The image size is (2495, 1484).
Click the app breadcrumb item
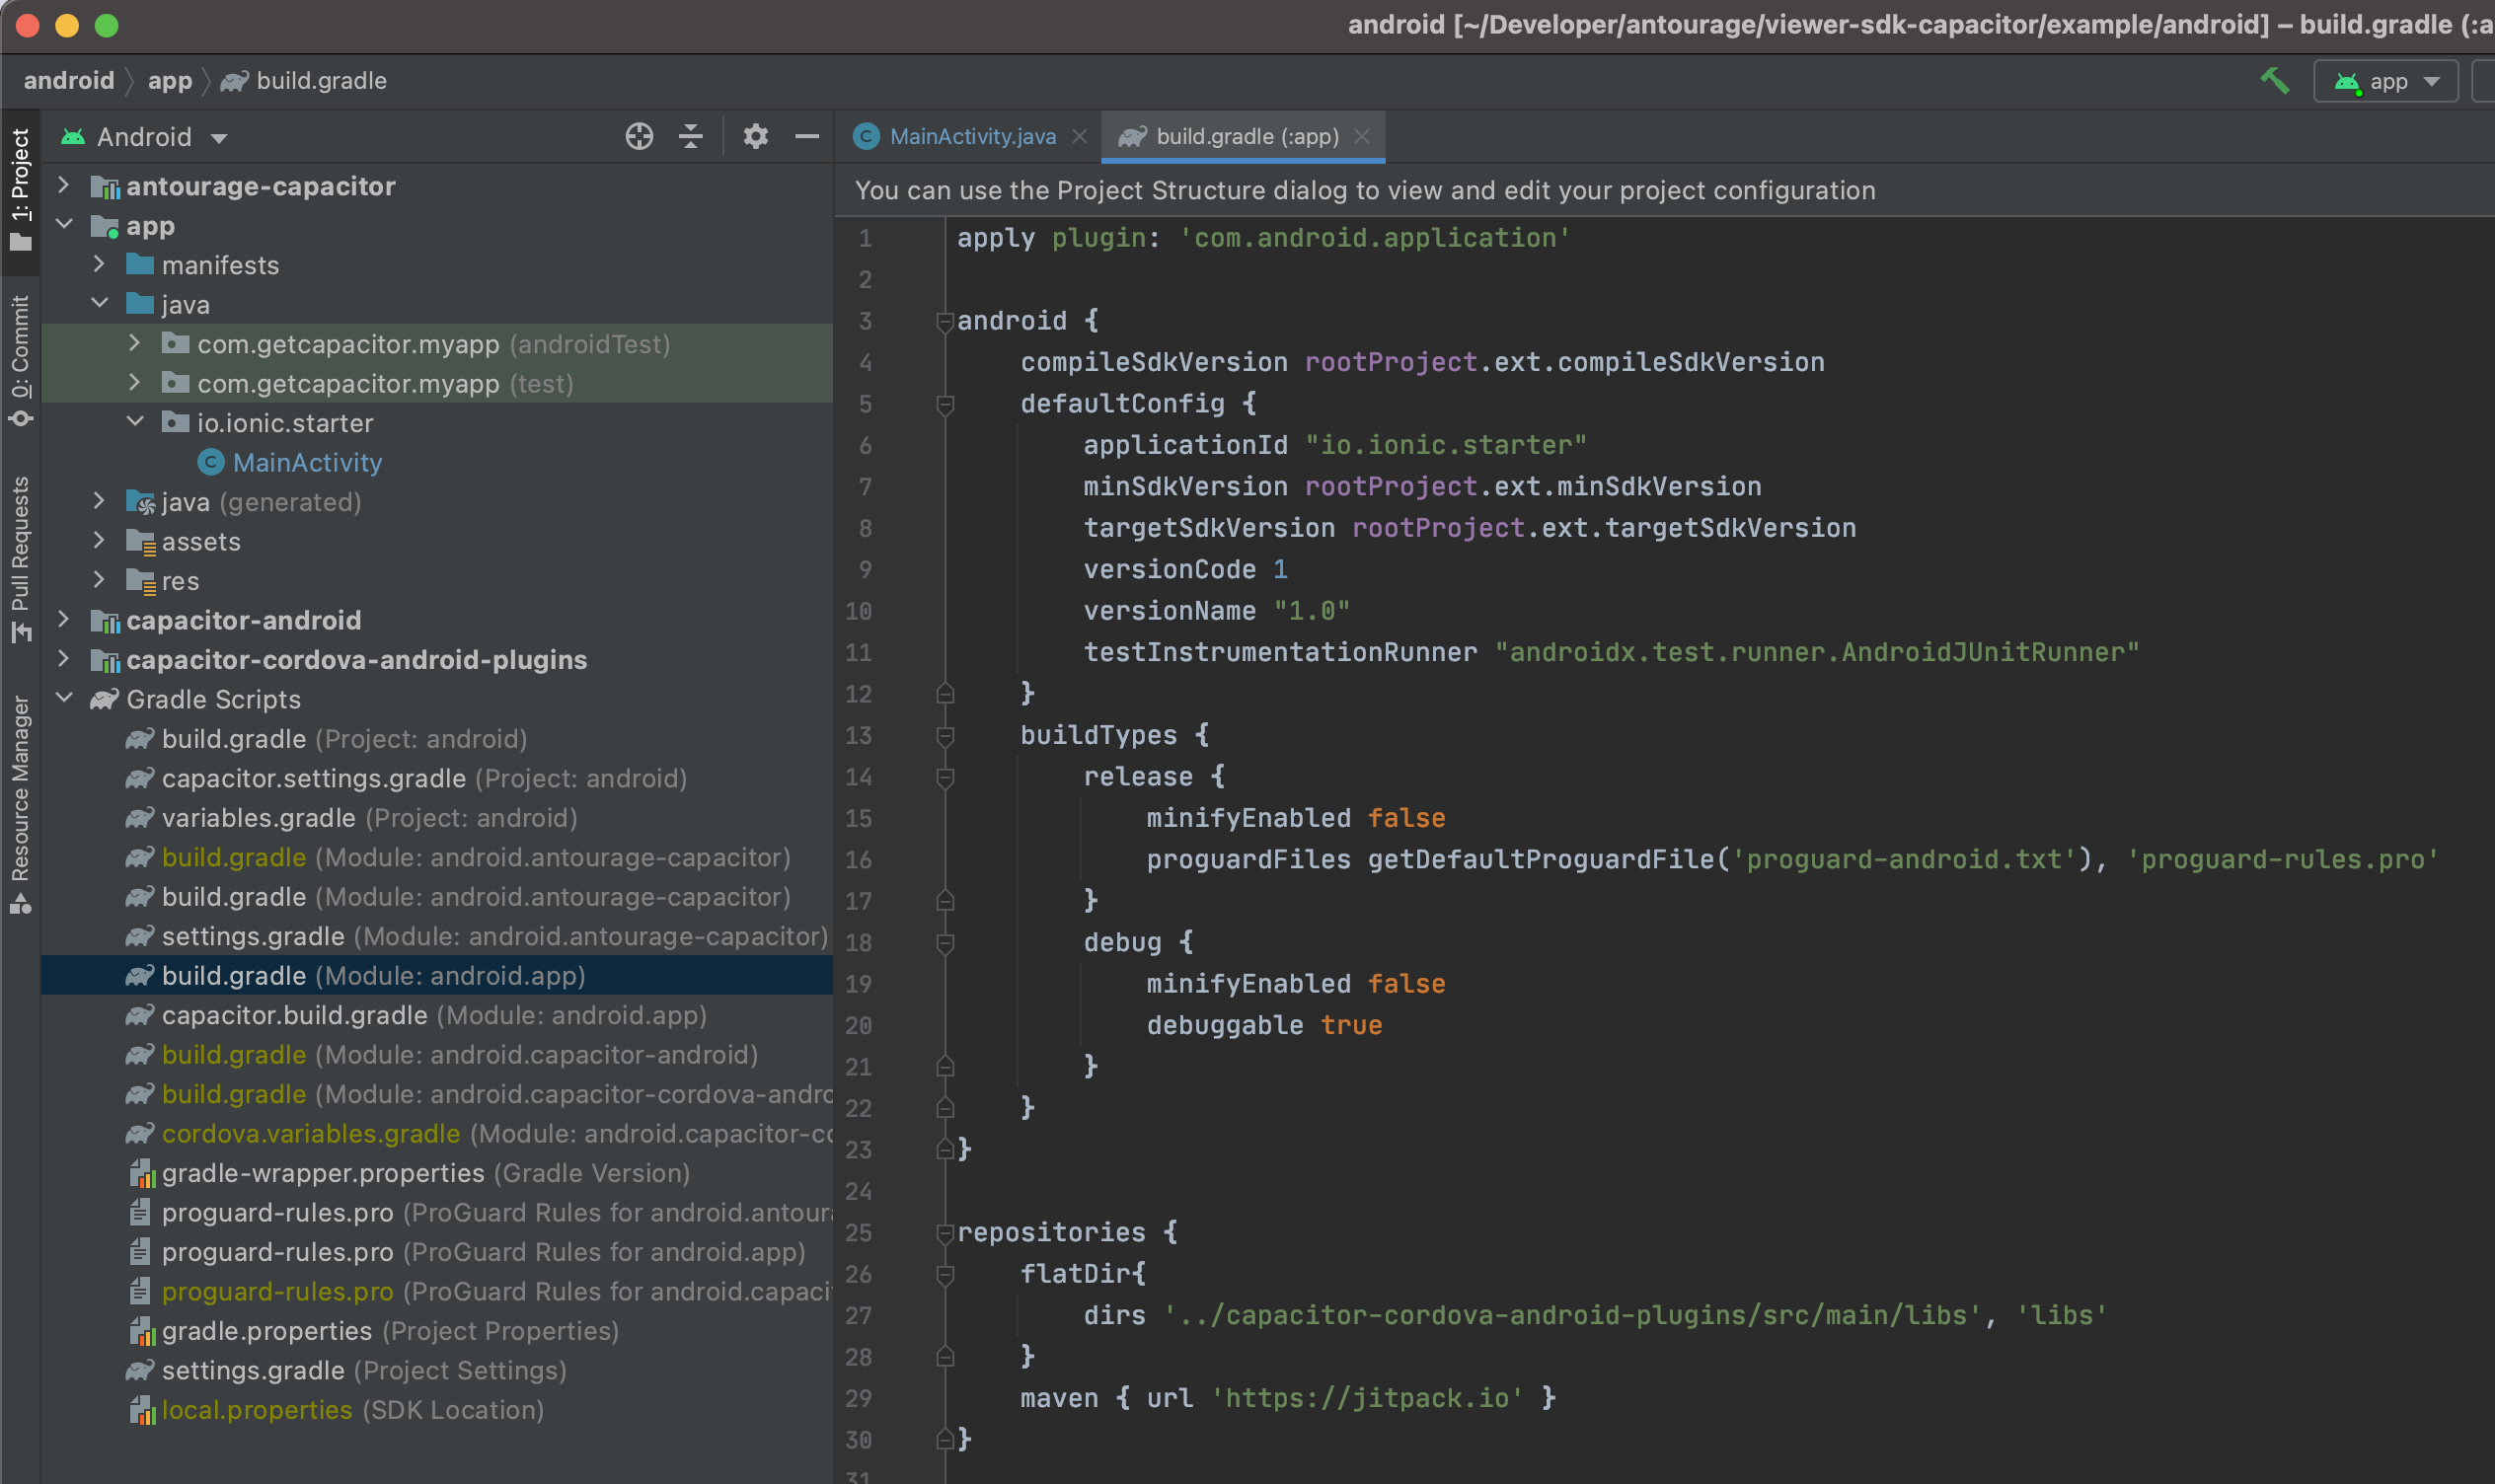tap(169, 80)
